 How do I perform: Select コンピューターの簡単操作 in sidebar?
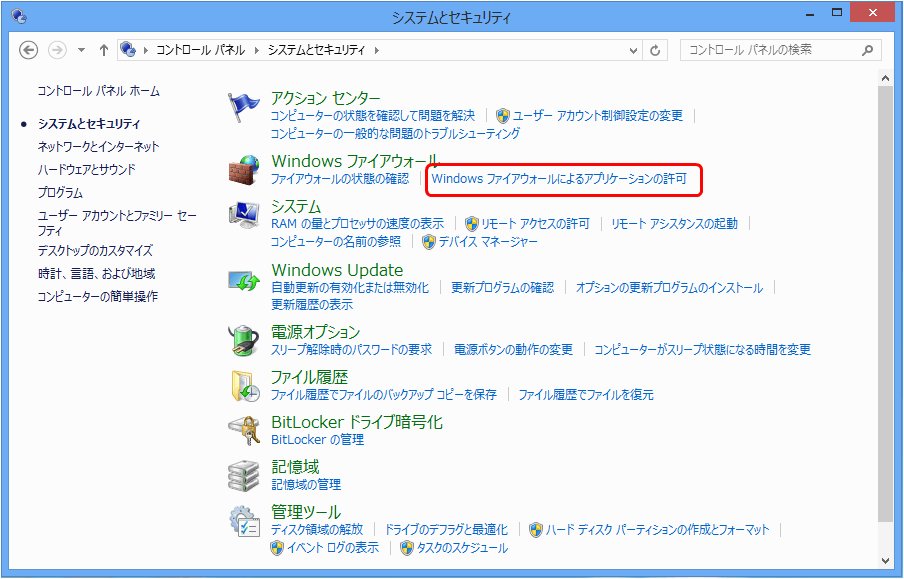pyautogui.click(x=97, y=296)
